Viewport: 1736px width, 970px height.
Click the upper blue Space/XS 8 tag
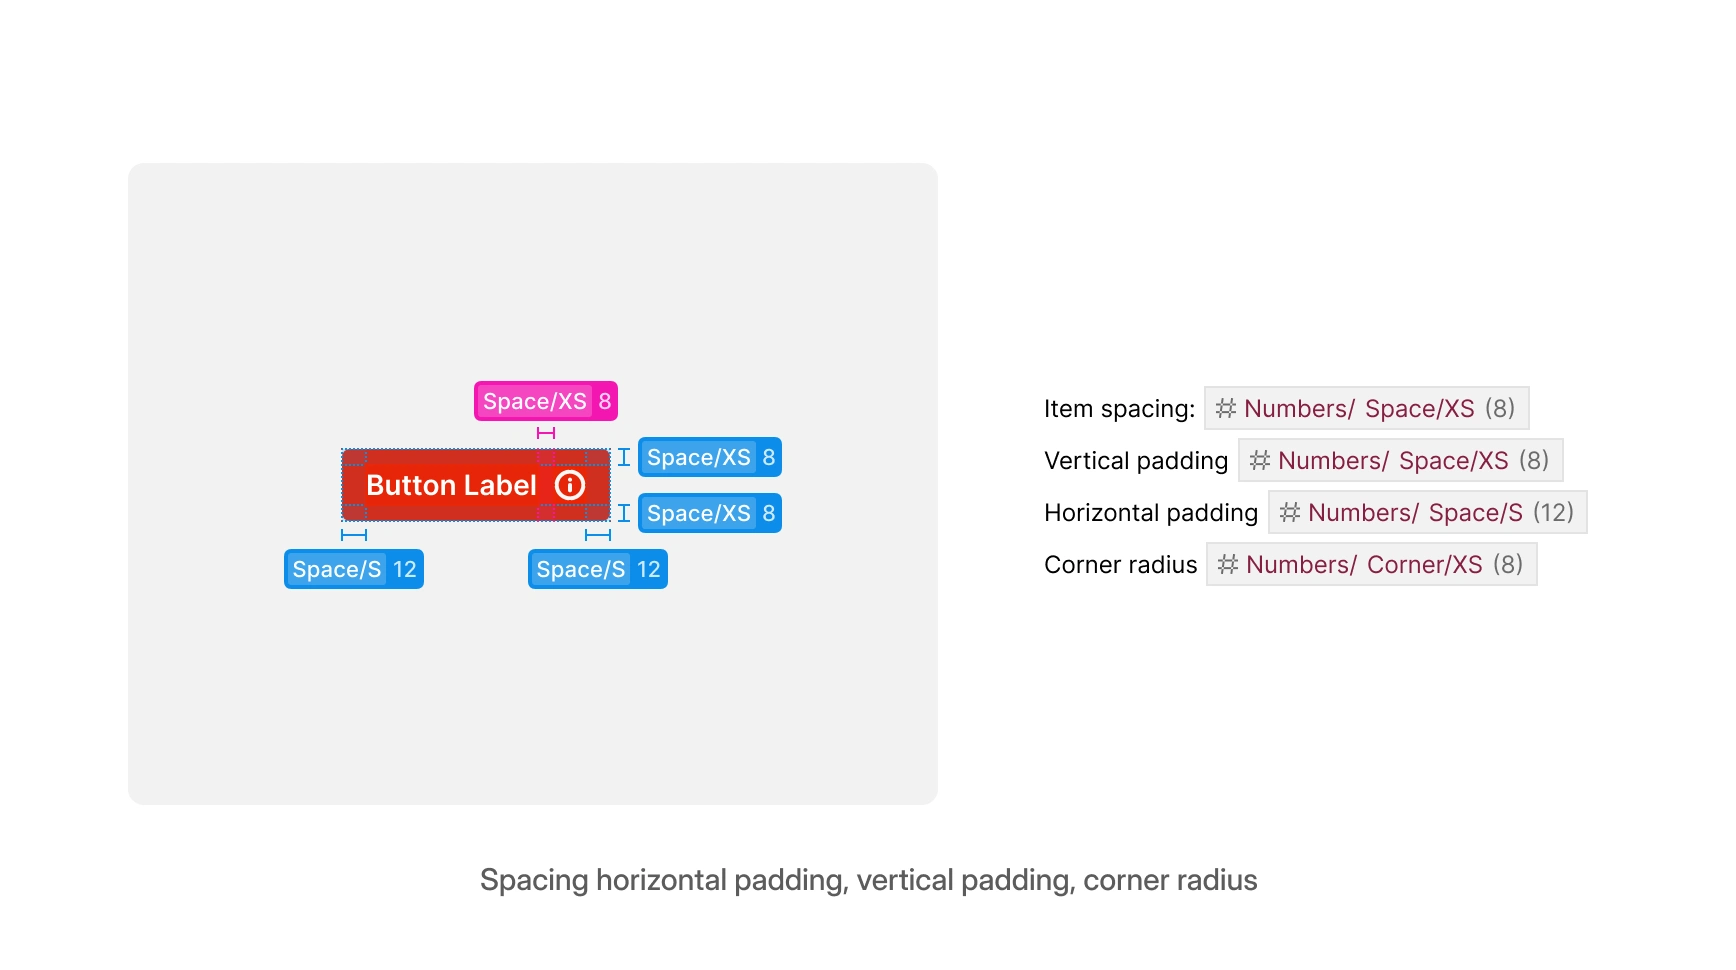coord(710,457)
